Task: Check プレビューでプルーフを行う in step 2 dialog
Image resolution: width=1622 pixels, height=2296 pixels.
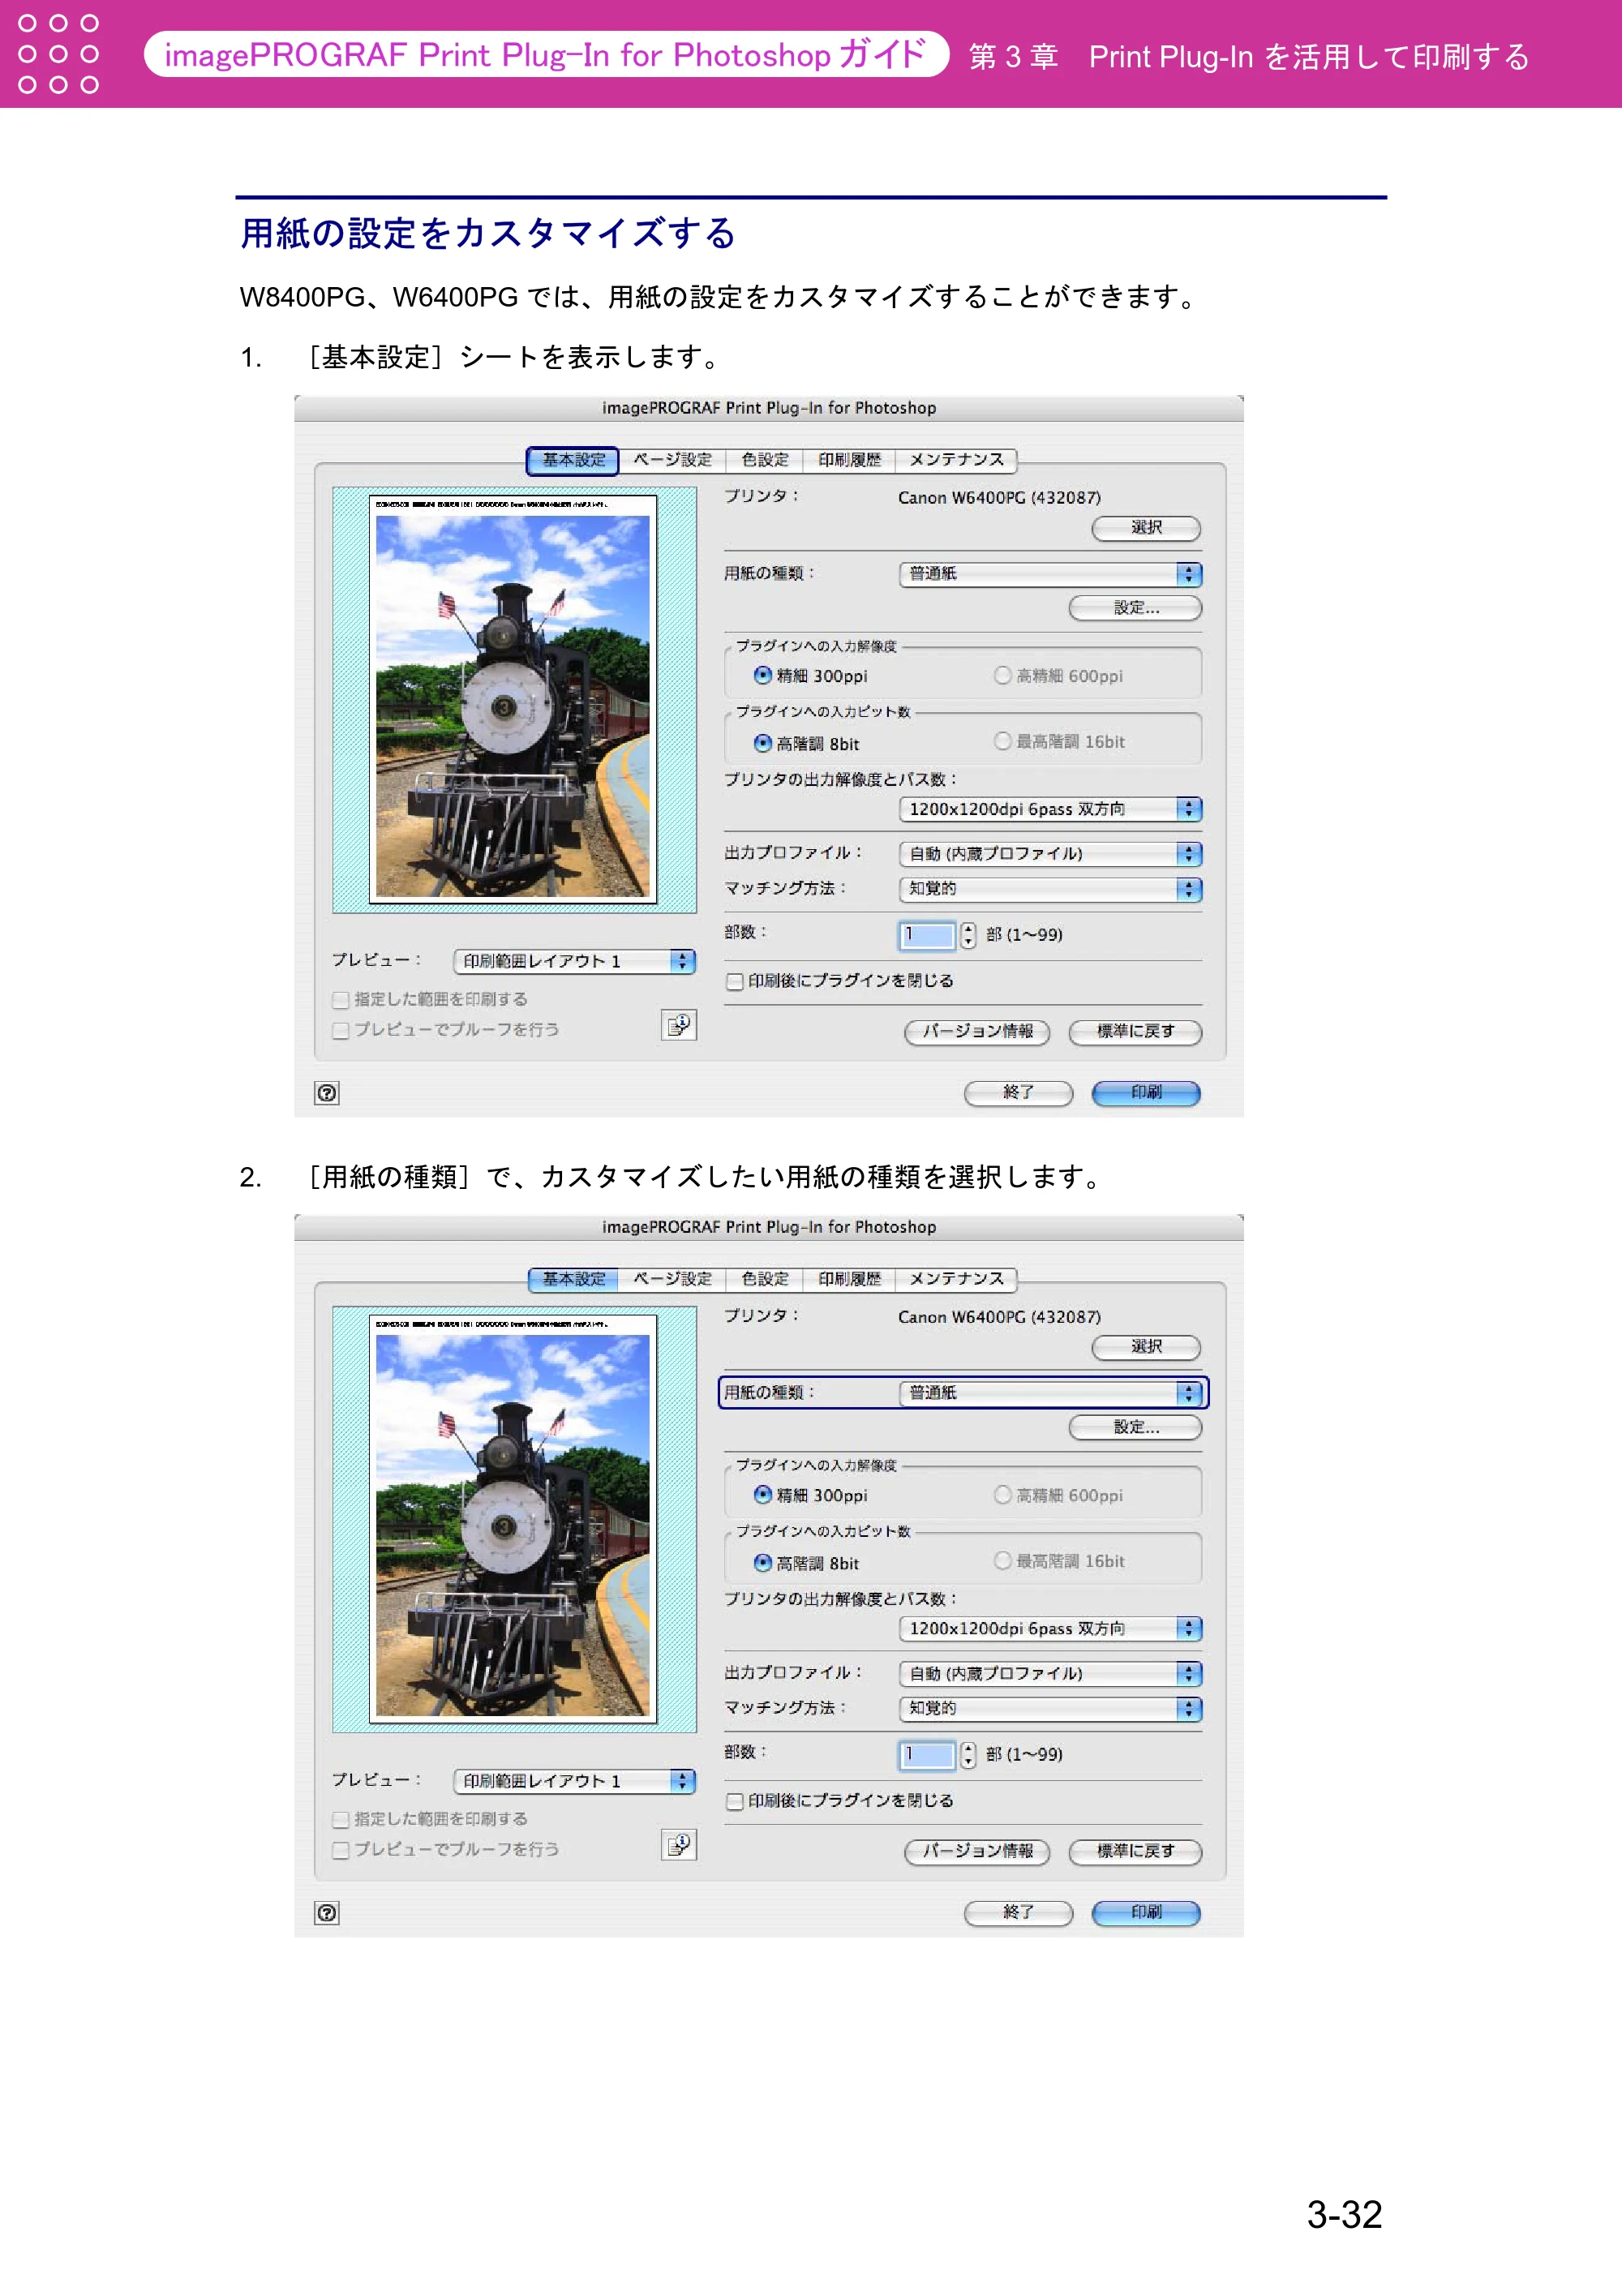Action: [341, 1850]
